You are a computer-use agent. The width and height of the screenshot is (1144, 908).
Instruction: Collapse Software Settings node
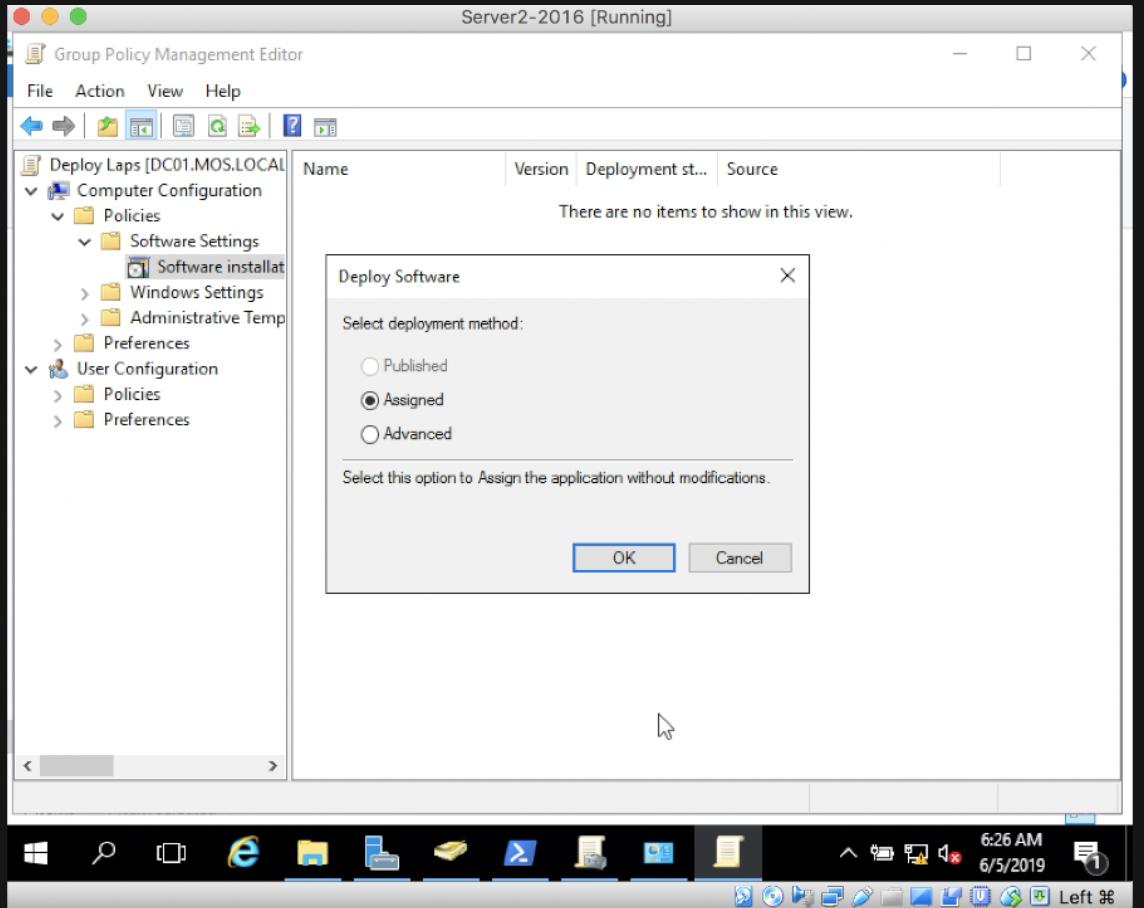[85, 242]
